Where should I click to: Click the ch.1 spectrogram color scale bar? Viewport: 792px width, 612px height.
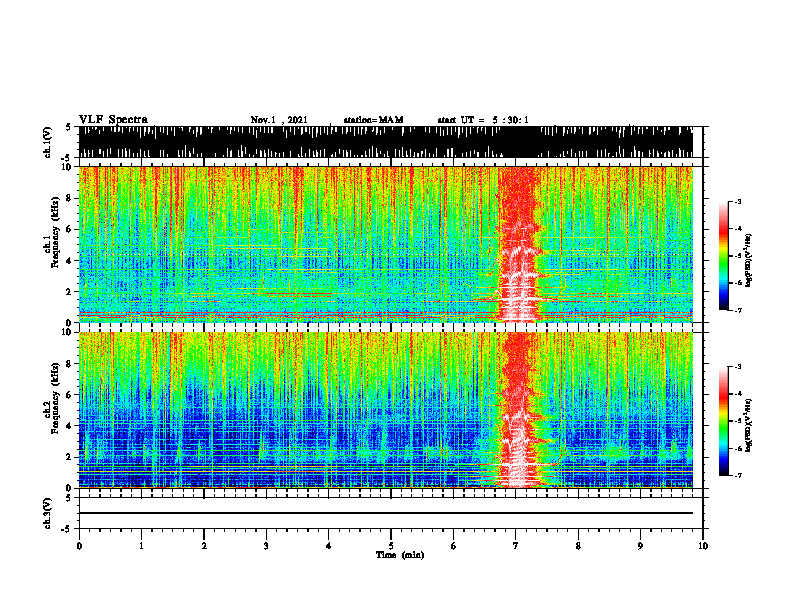(723, 256)
